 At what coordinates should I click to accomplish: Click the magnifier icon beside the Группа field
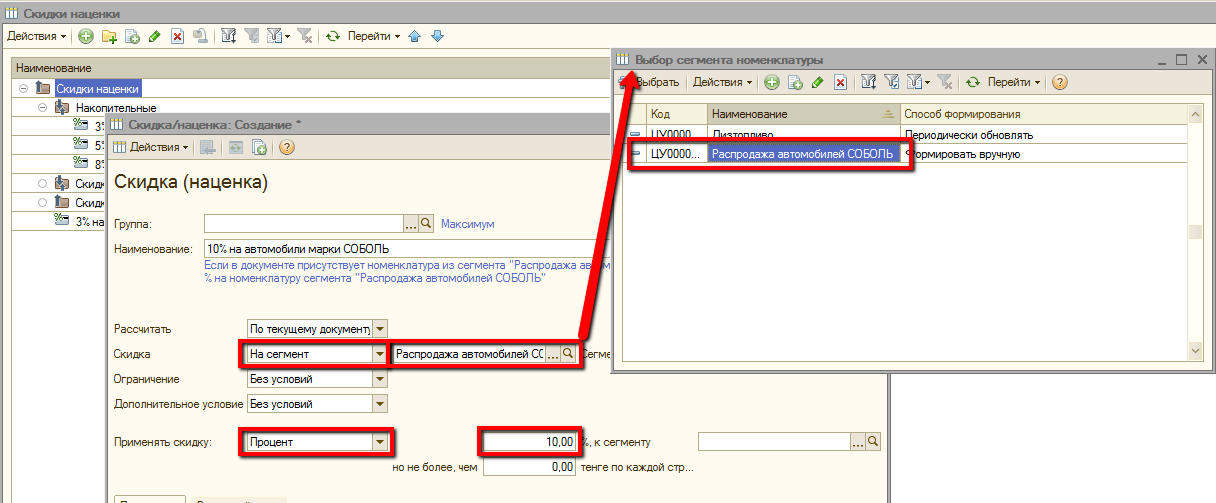click(425, 224)
